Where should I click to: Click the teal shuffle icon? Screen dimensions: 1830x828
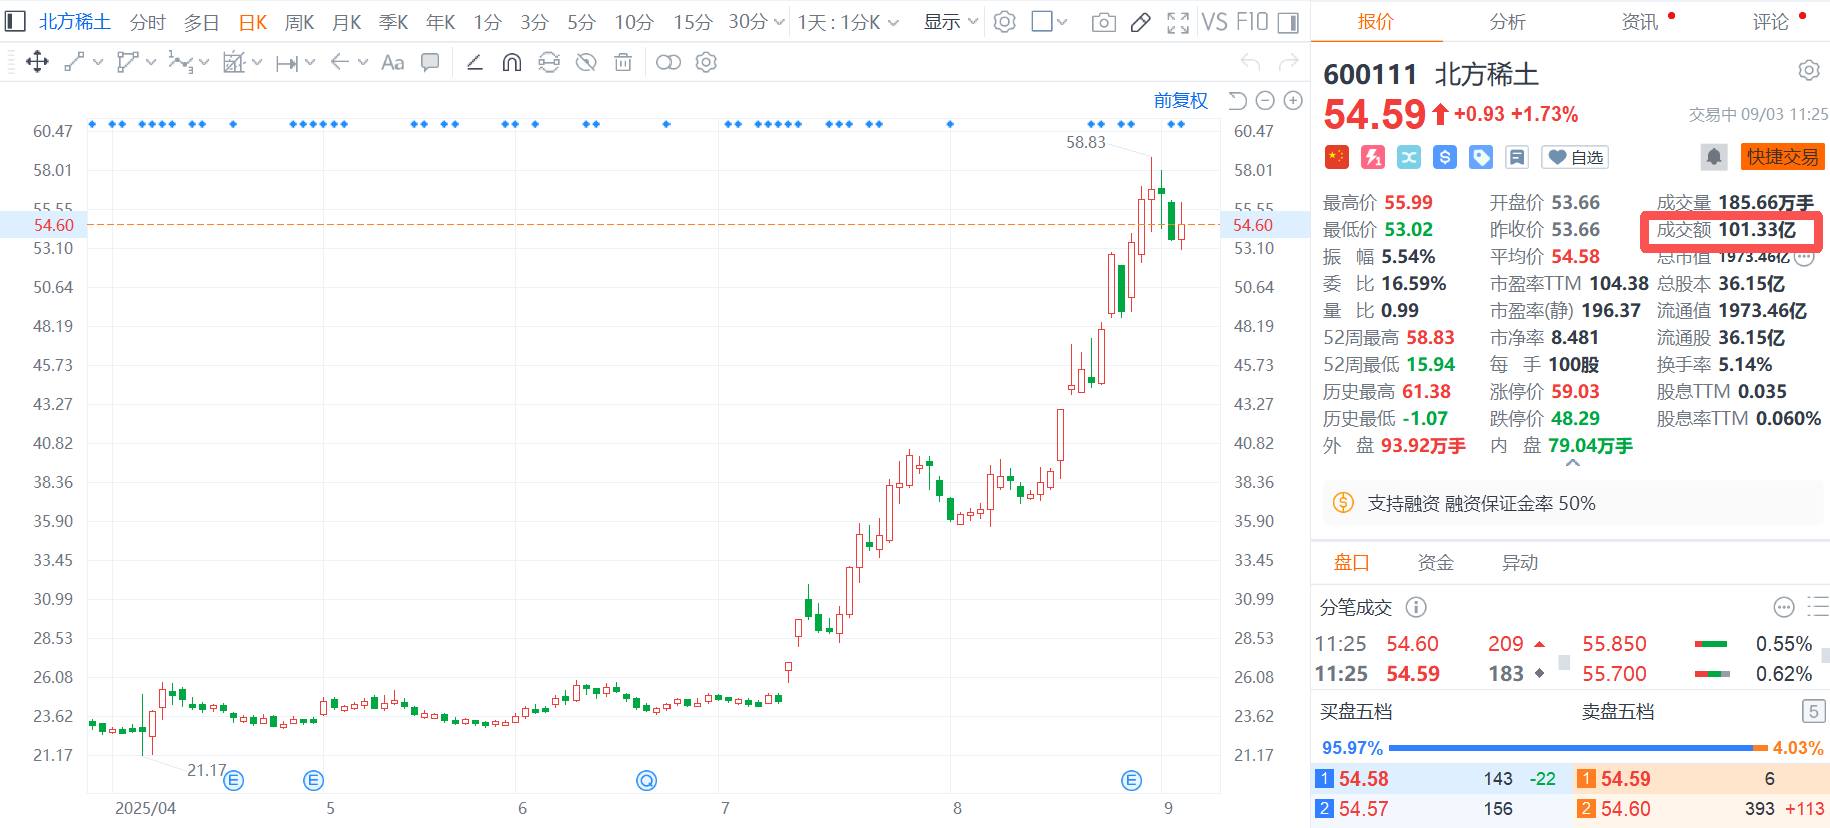tap(1409, 157)
